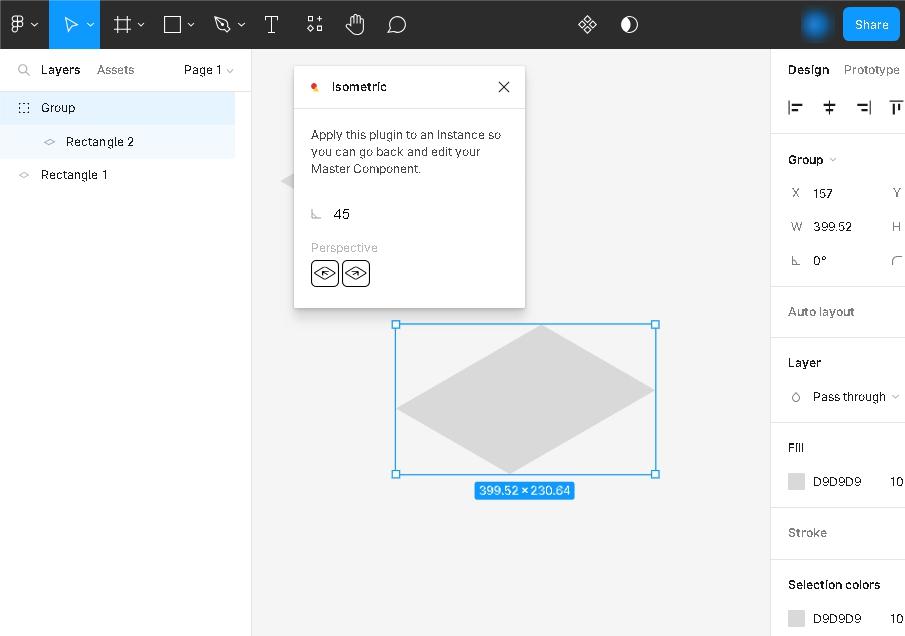Open the Resources tool
This screenshot has height=636, width=905.
click(x=315, y=25)
